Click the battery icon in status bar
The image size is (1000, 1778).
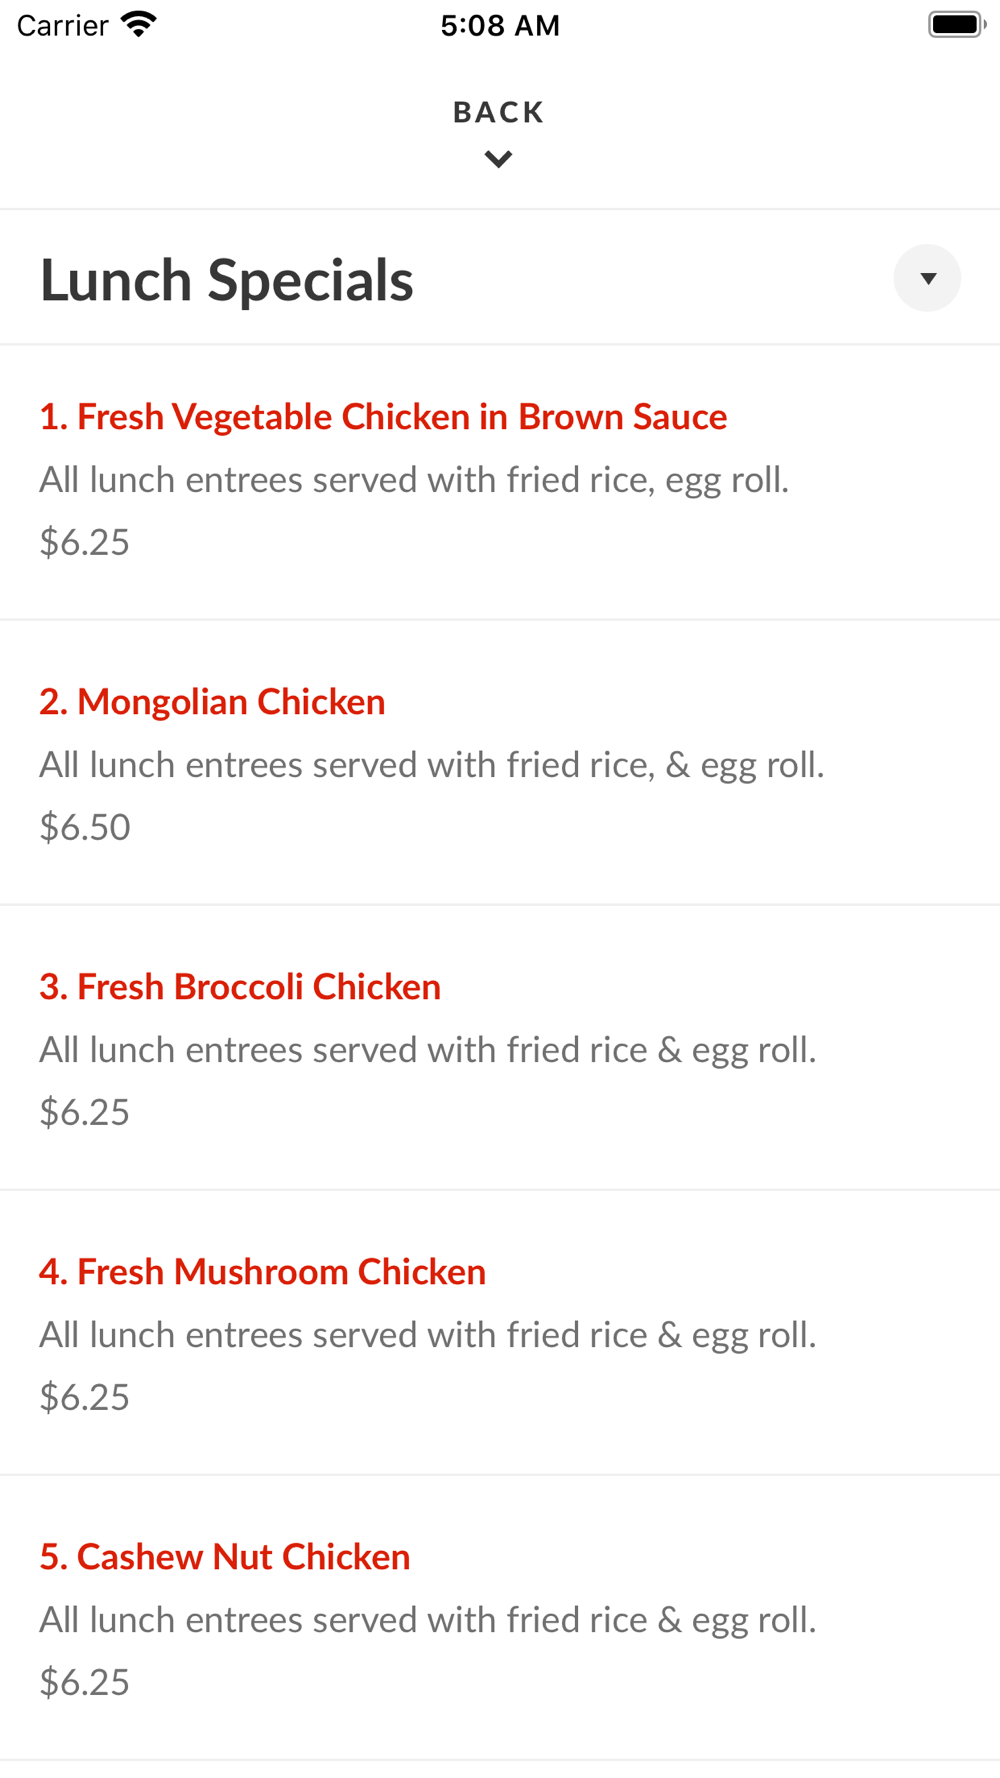click(x=956, y=24)
